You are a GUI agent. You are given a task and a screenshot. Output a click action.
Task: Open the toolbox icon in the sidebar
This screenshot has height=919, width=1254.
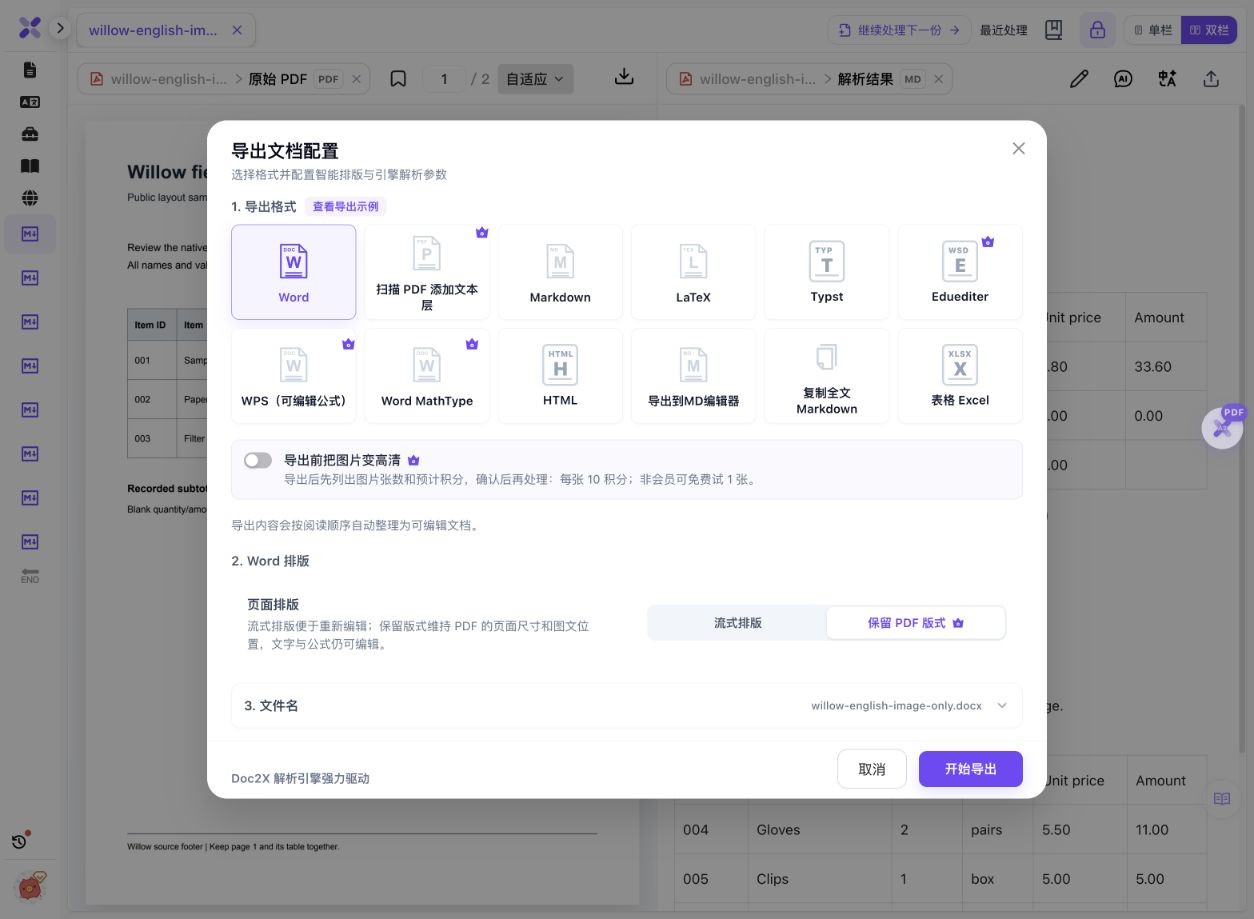[30, 134]
